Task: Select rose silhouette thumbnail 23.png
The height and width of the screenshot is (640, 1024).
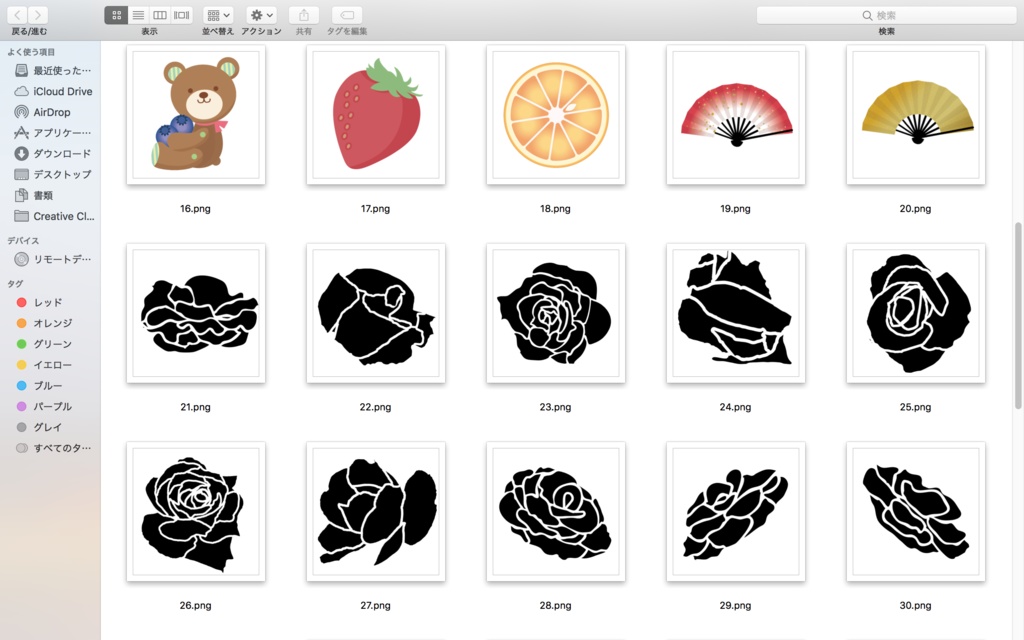Action: (x=556, y=313)
